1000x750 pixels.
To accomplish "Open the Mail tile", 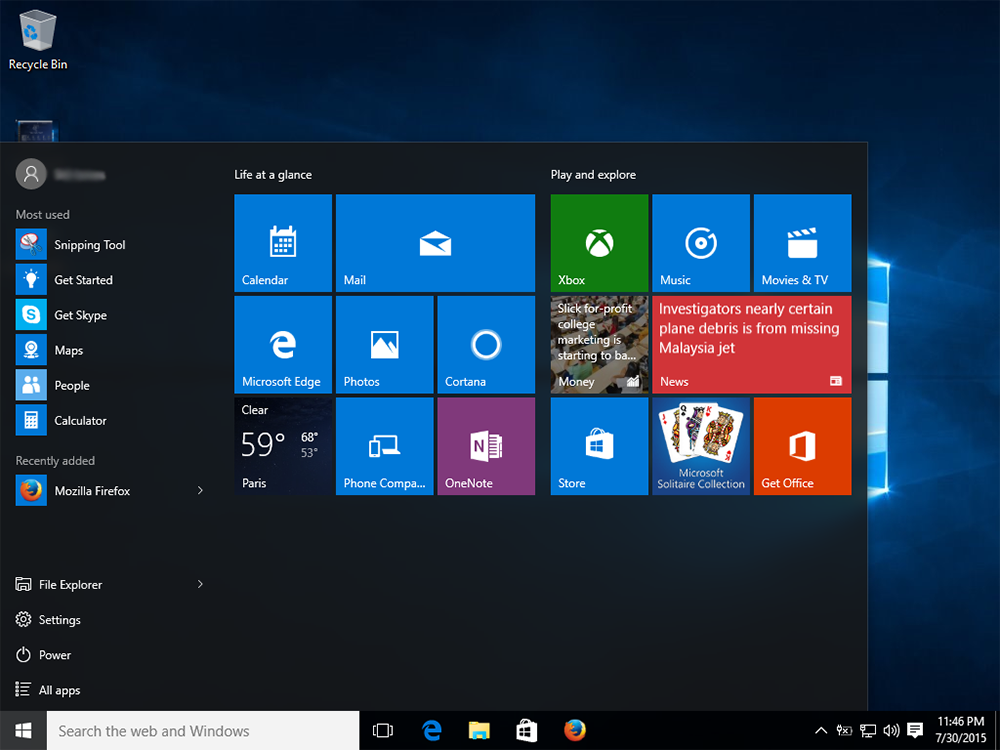I will click(436, 243).
